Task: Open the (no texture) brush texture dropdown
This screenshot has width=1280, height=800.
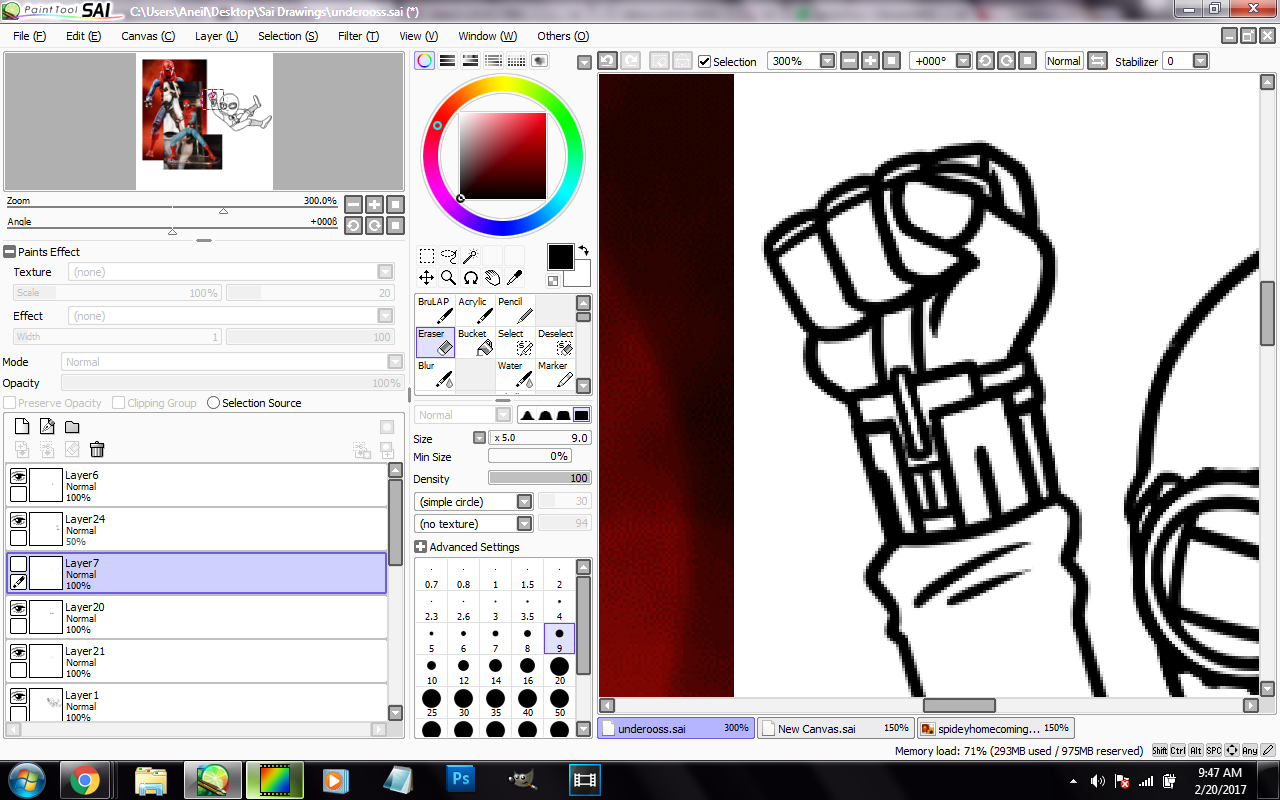Action: [525, 524]
